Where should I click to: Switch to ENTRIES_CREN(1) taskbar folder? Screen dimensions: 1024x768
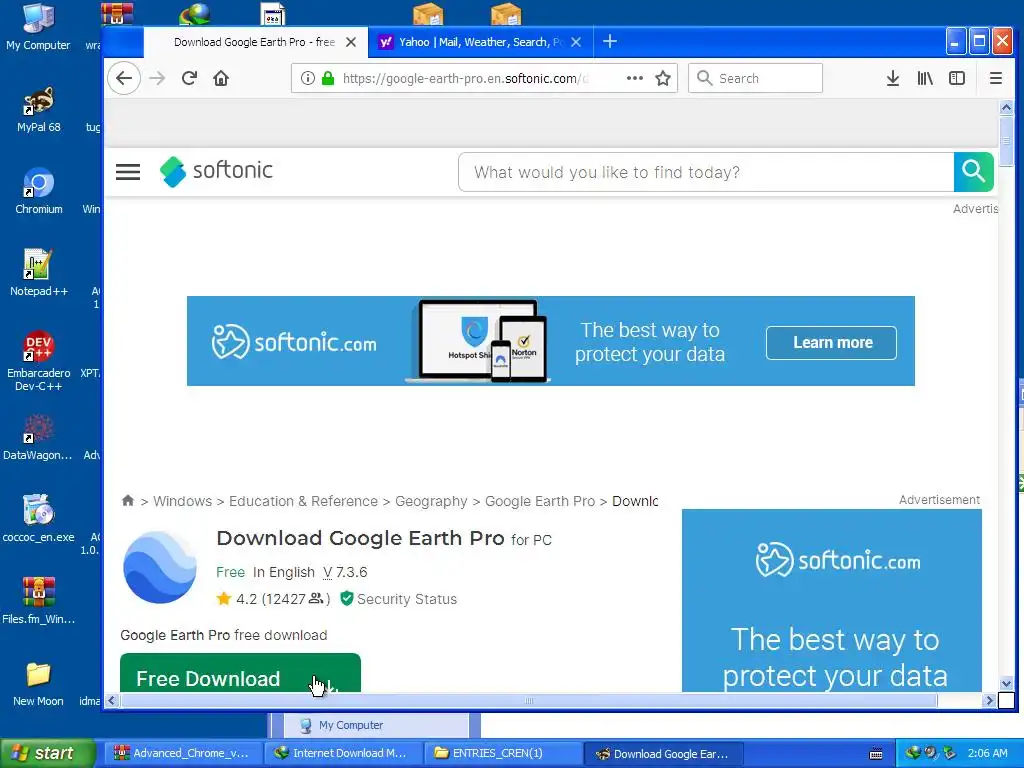[502, 753]
